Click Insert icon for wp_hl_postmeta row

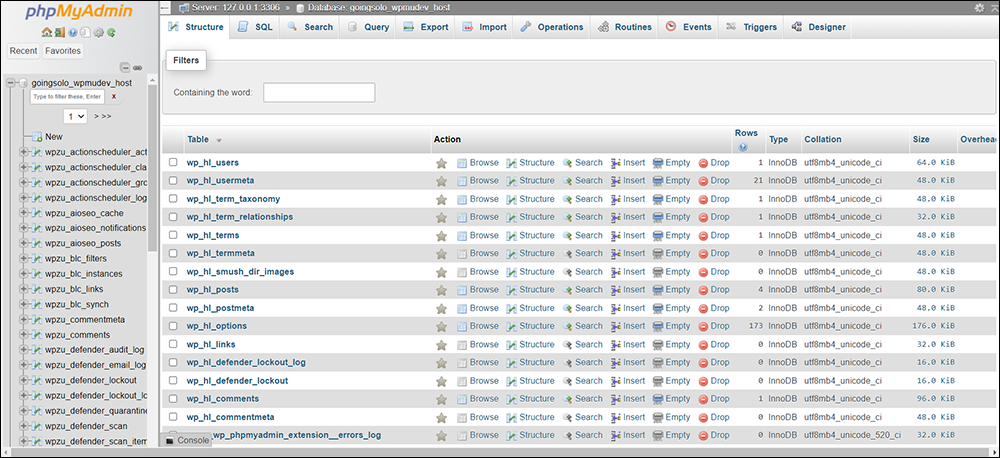(616, 308)
